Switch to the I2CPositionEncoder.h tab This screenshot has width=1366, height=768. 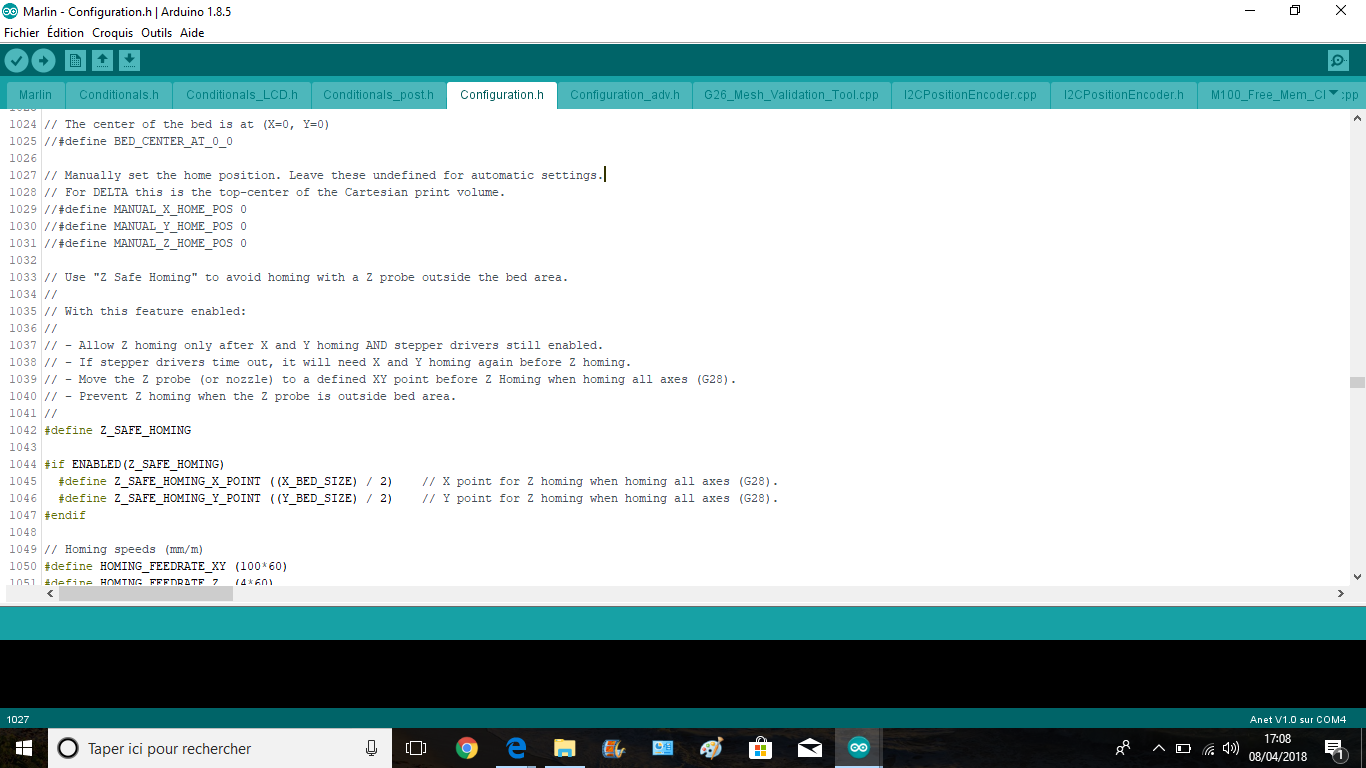point(1124,95)
